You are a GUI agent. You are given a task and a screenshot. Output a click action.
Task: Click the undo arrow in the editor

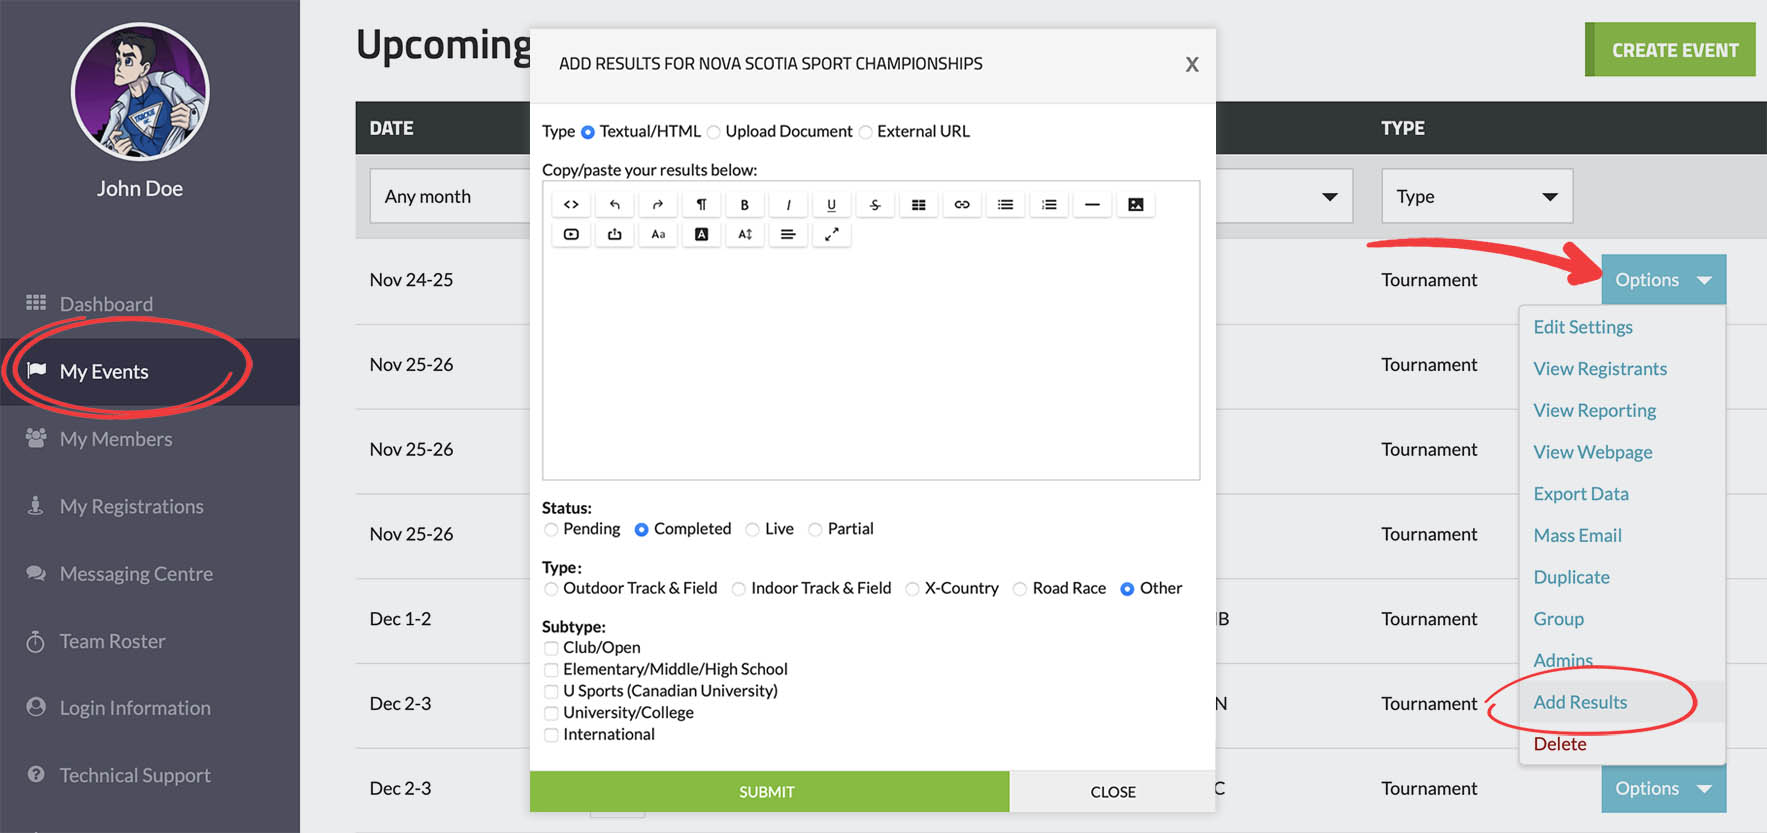(615, 205)
